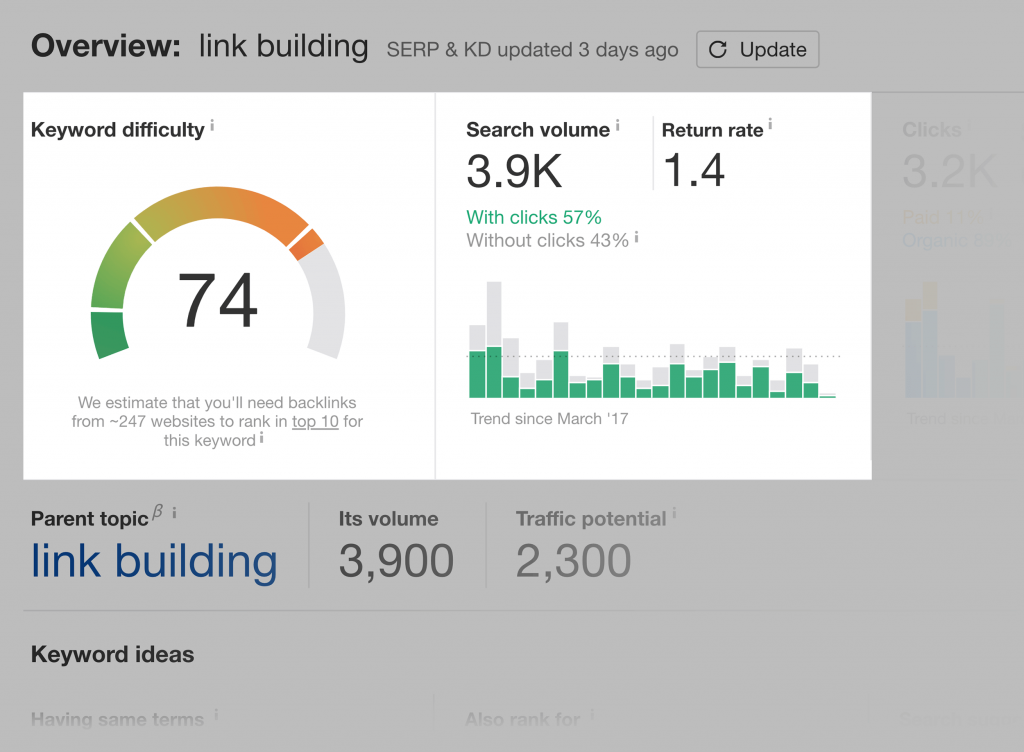Select the Having same terms heading
This screenshot has height=752, width=1024.
point(117,719)
